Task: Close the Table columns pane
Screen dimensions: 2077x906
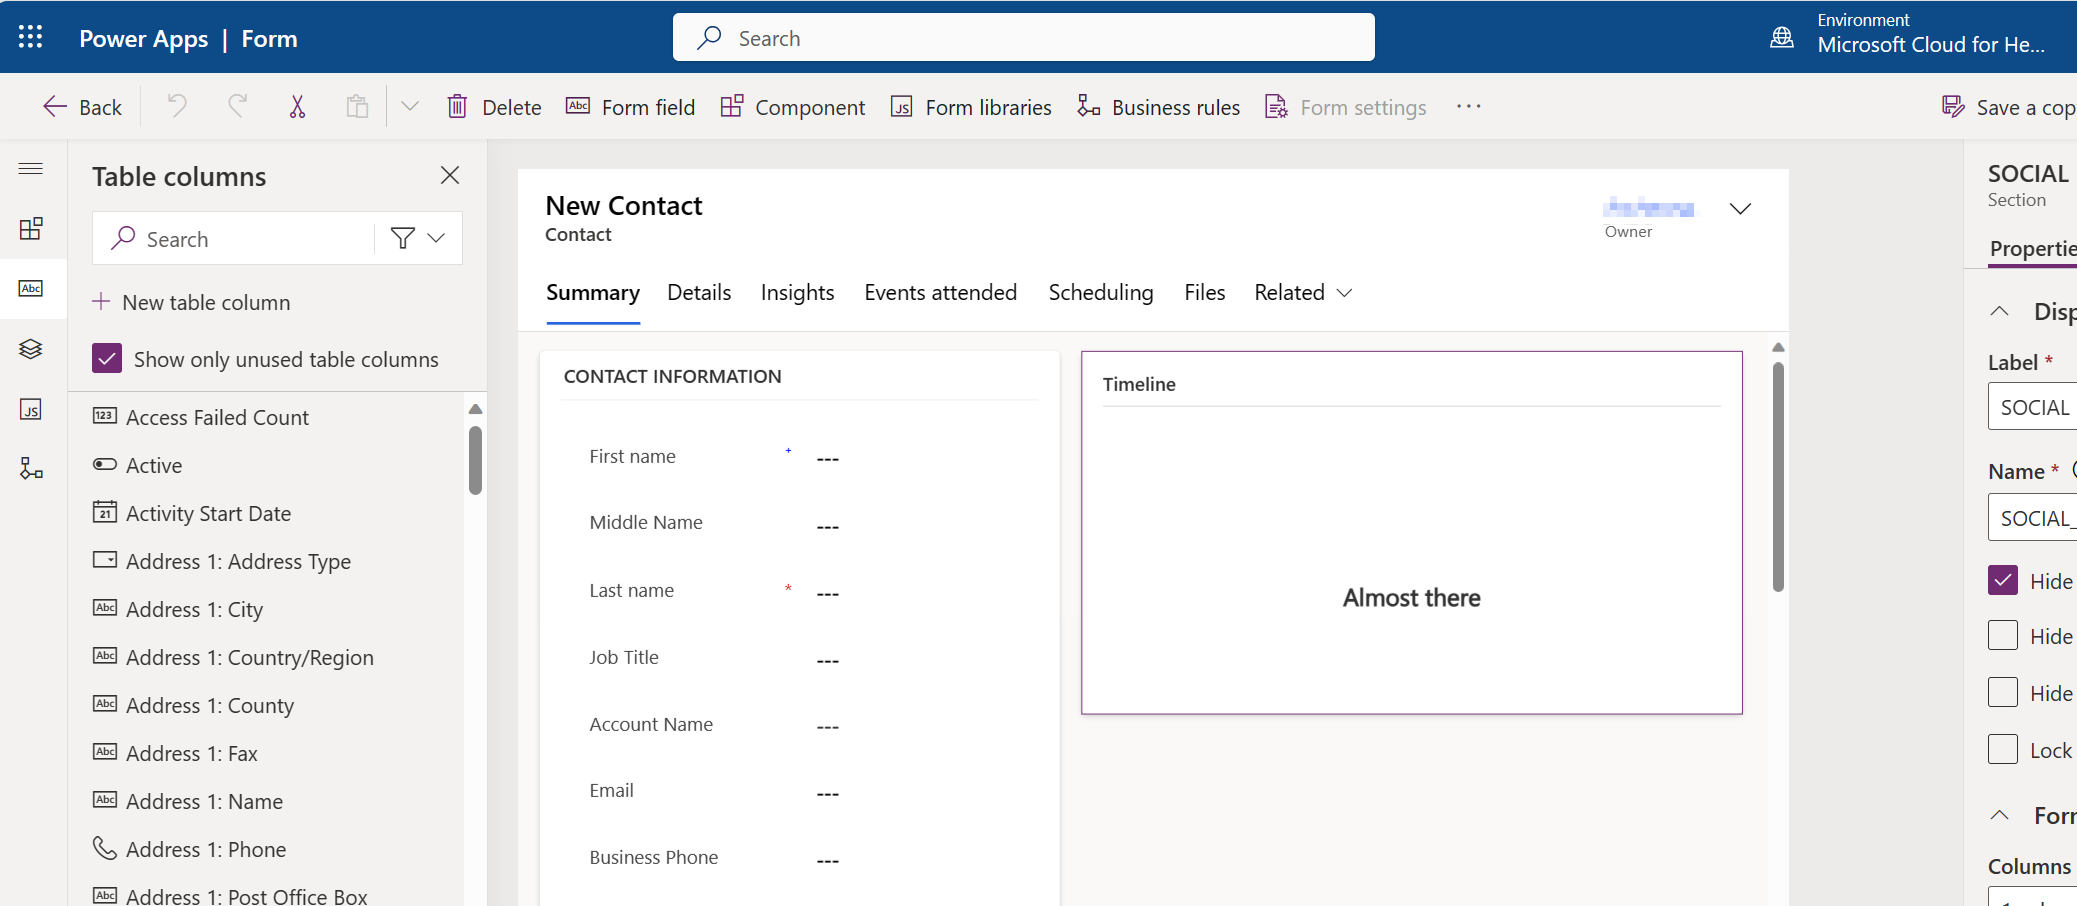Action: (450, 175)
